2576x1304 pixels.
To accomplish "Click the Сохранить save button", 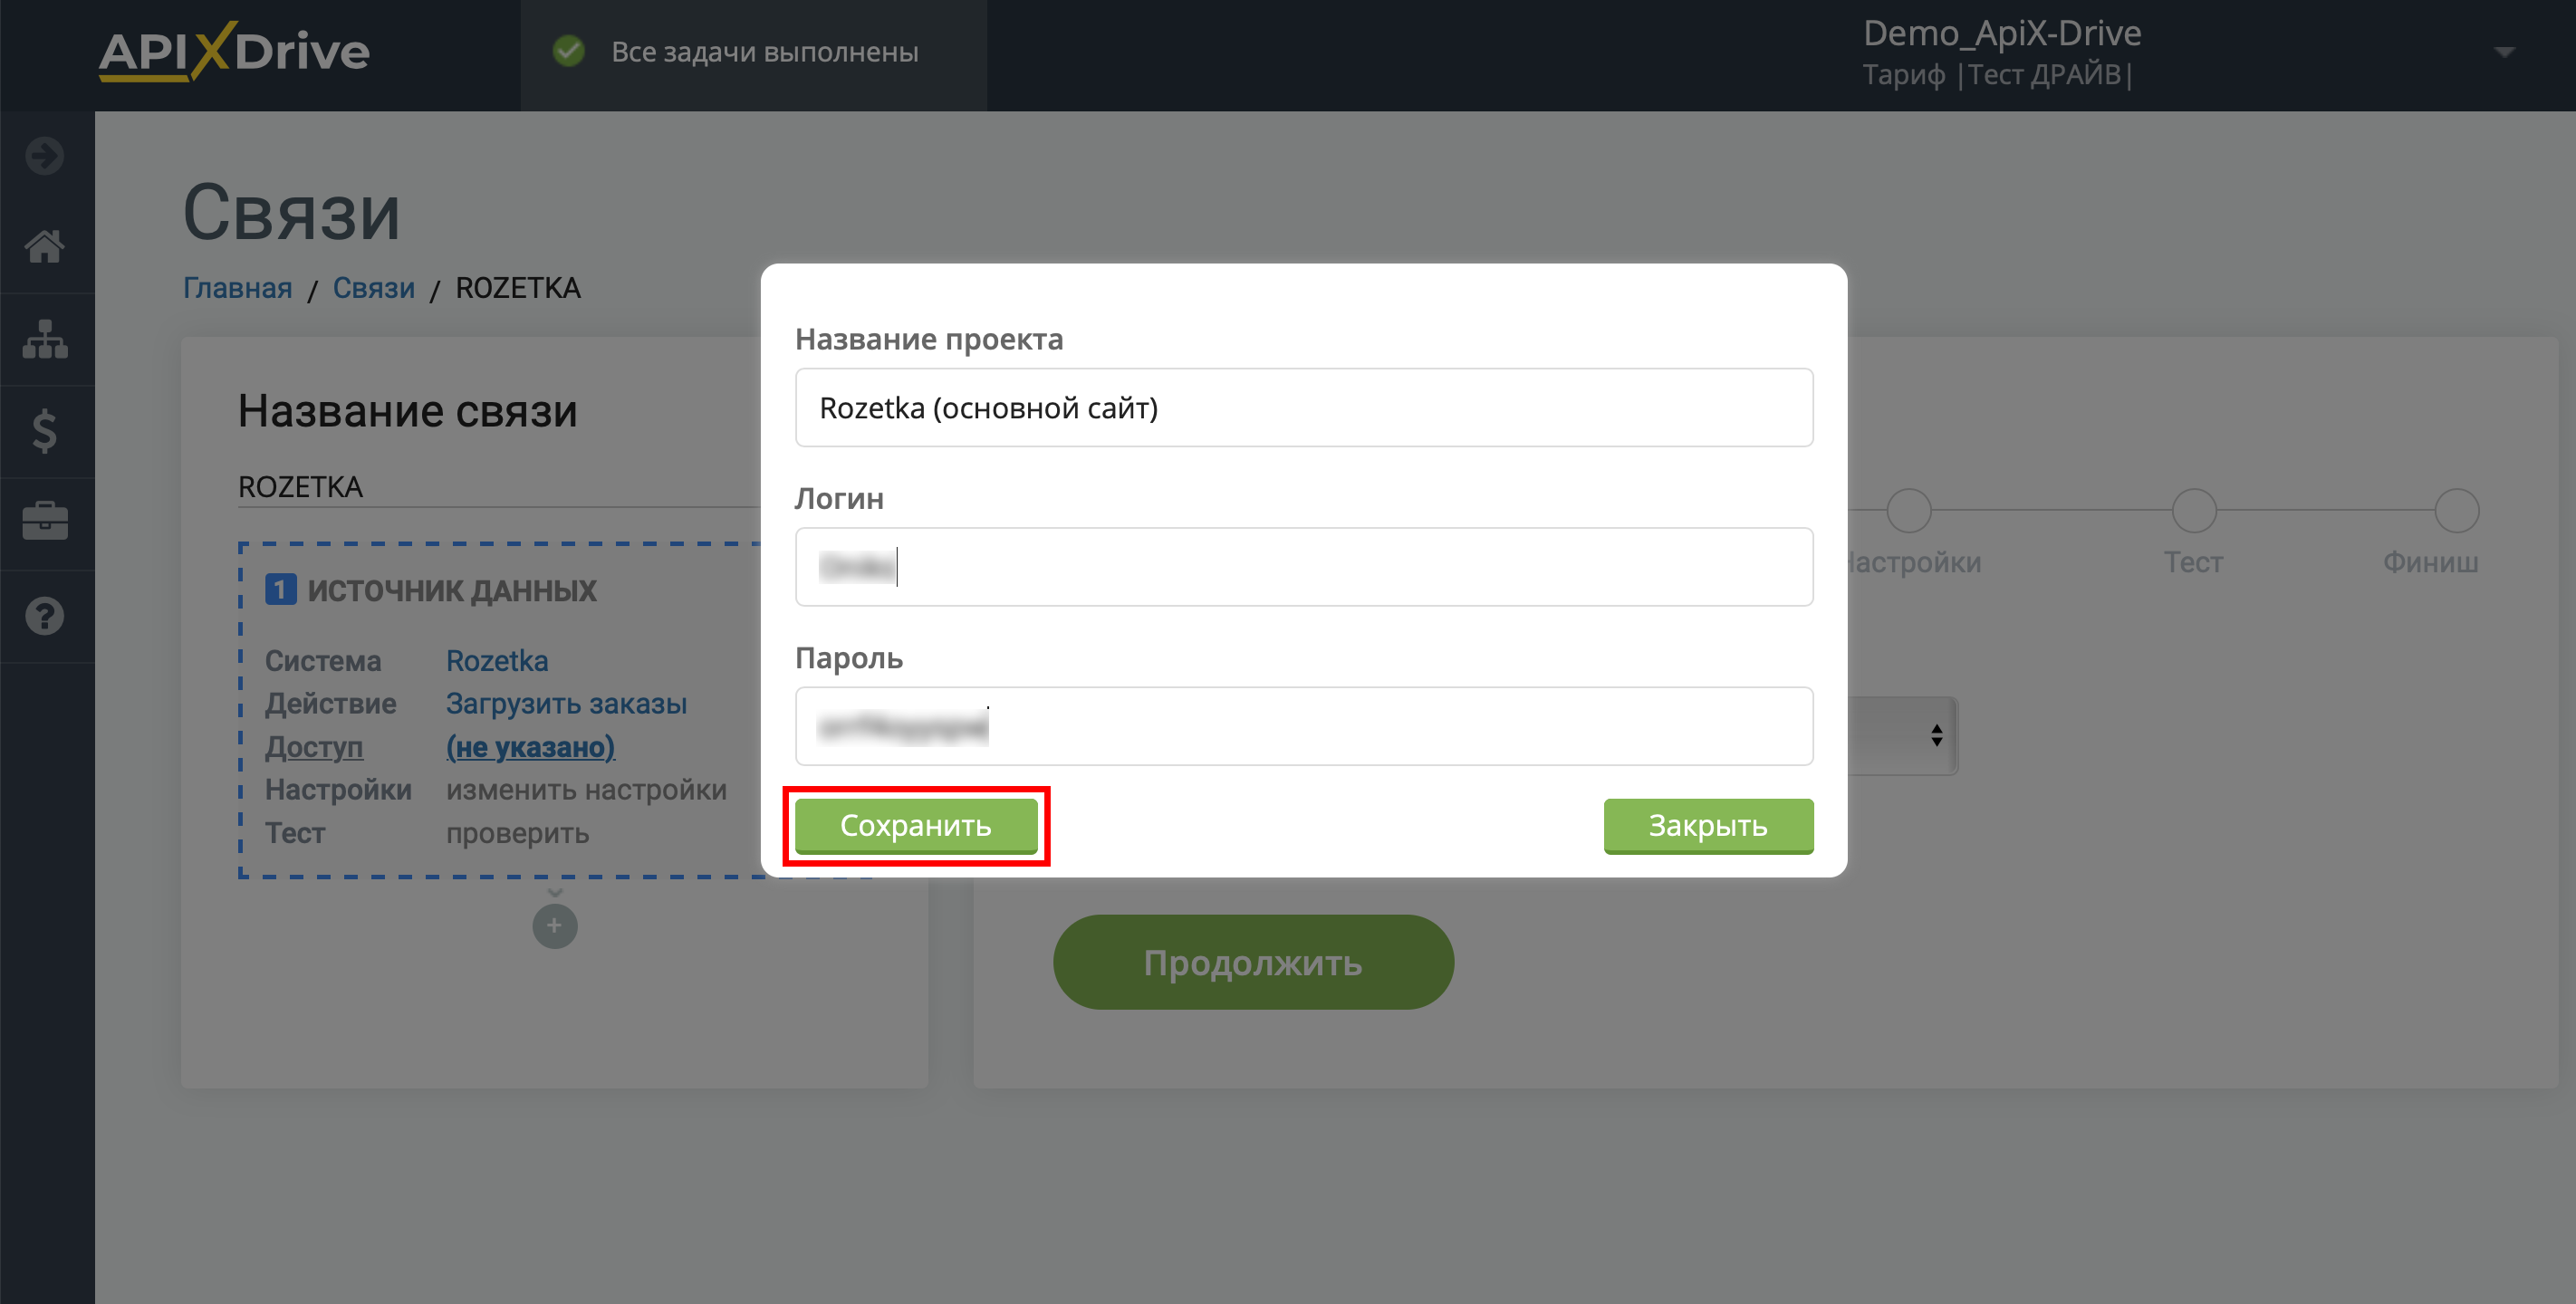I will pyautogui.click(x=917, y=823).
